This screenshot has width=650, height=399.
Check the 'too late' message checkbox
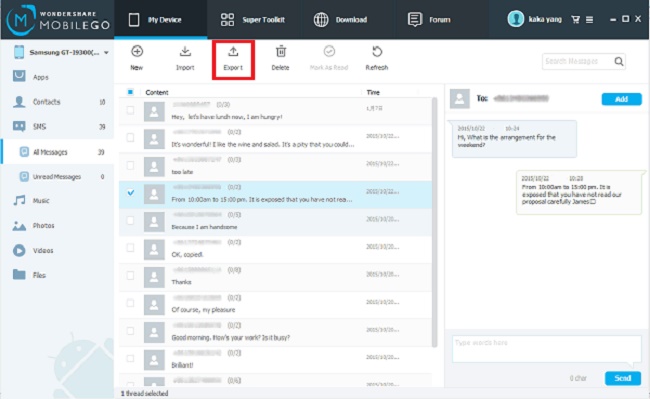tap(130, 165)
